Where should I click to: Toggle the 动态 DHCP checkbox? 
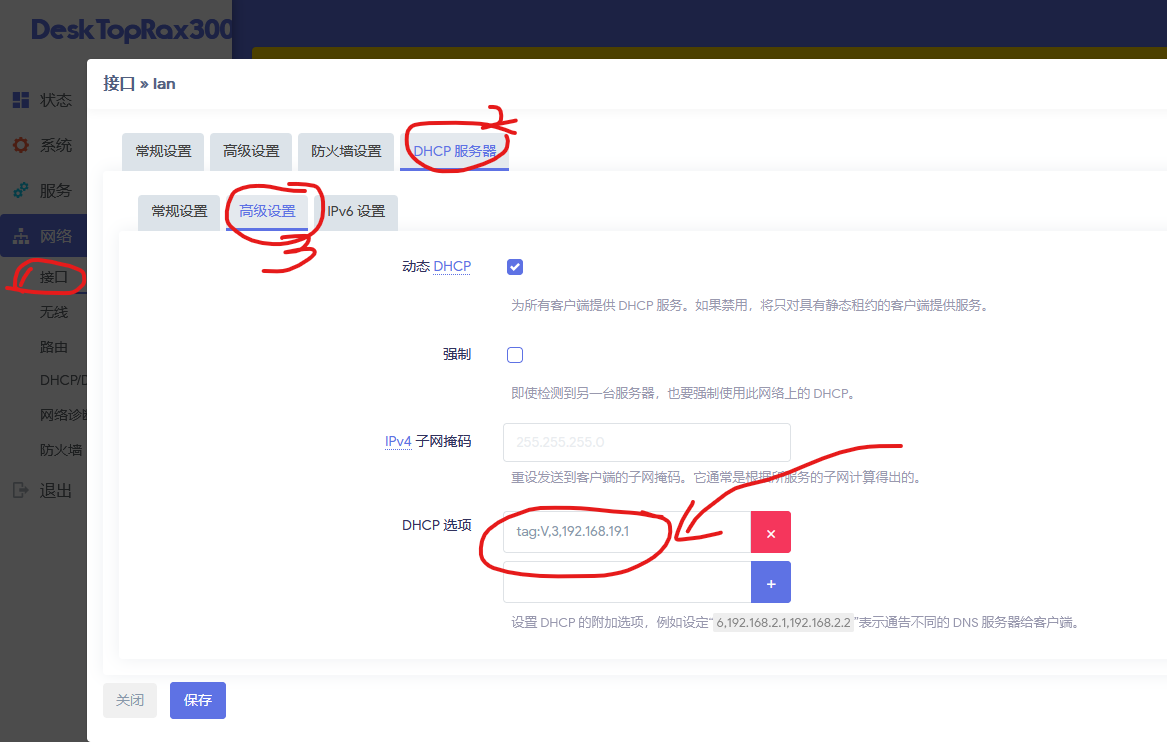point(515,267)
